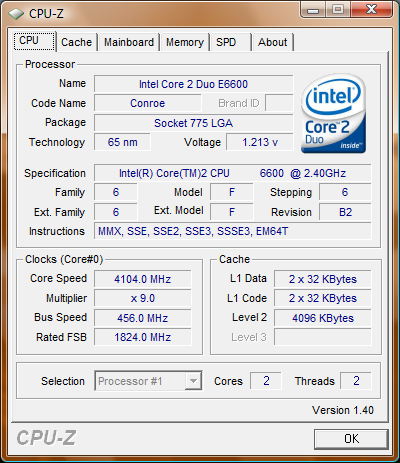This screenshot has width=400, height=463.
Task: Click the Voltage value 1.213 v
Action: [x=260, y=142]
